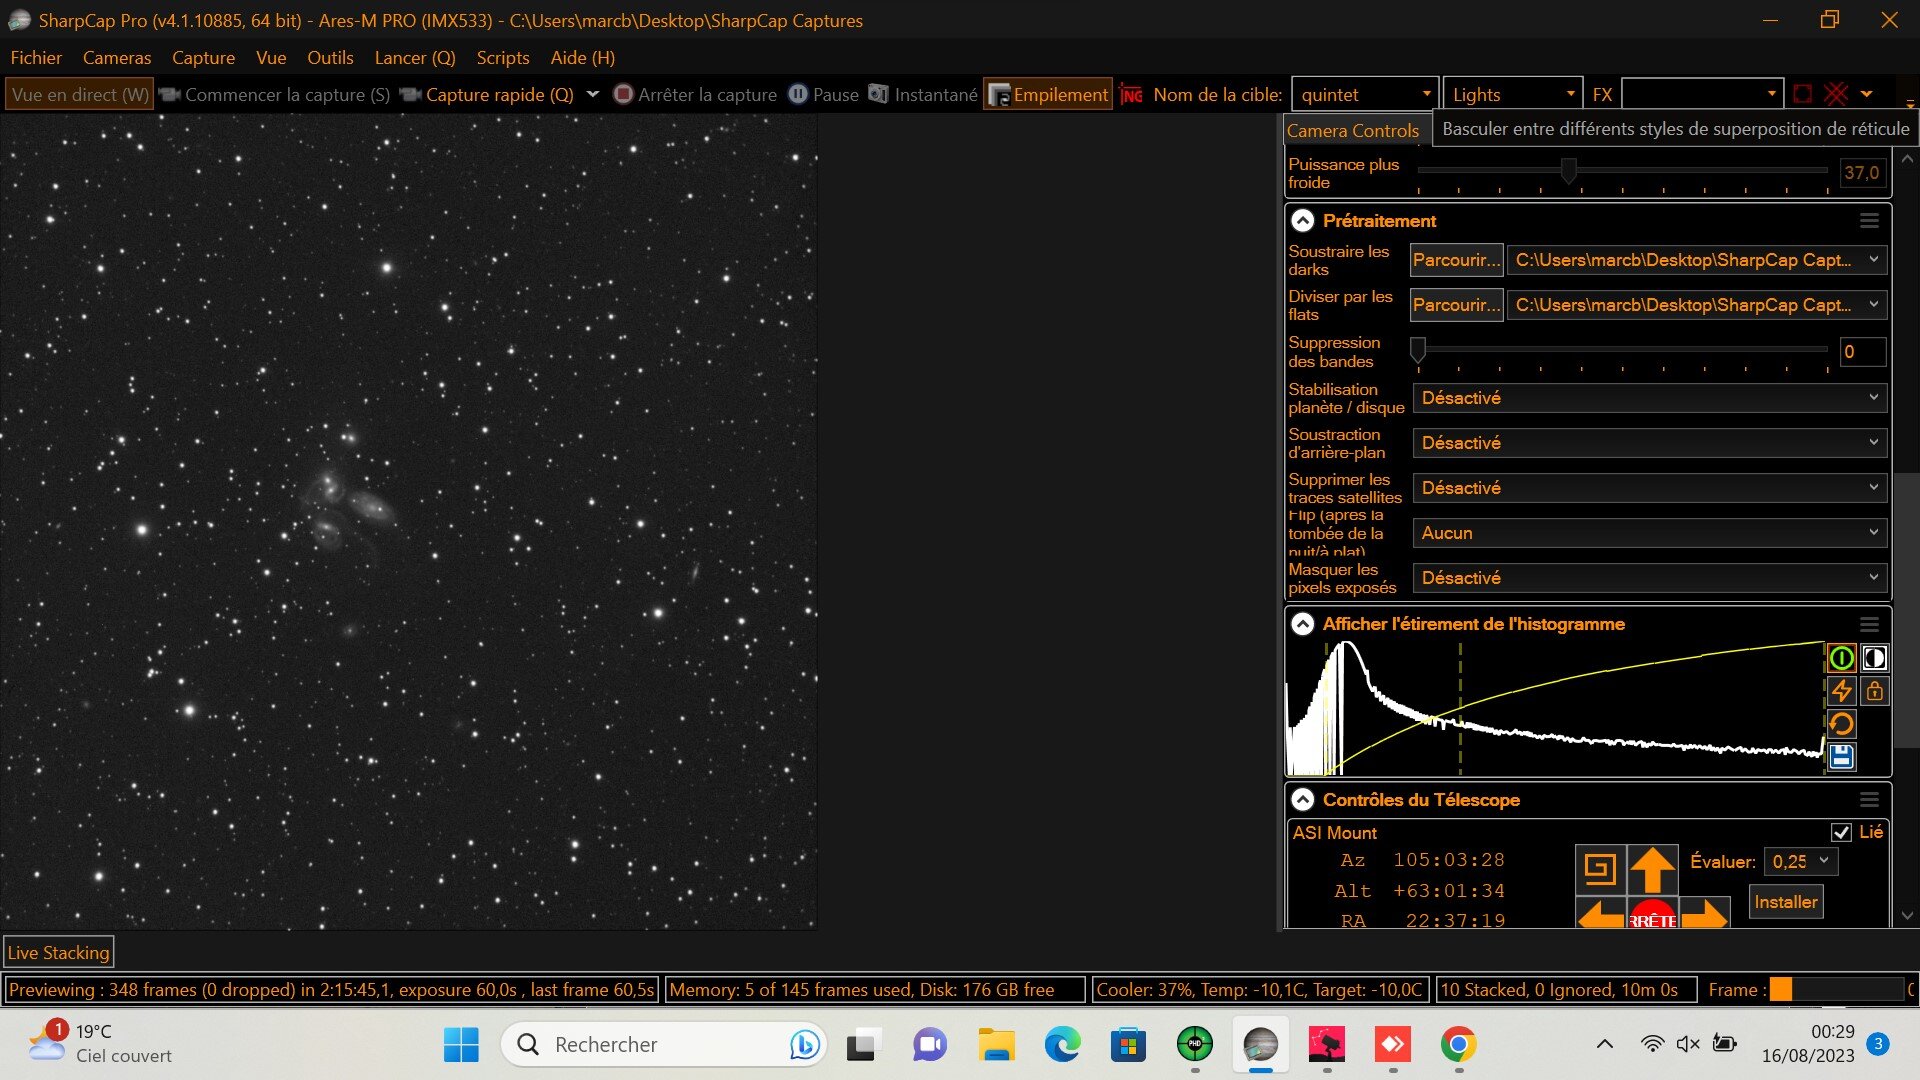Save the stretch using the floppy disk icon
This screenshot has height=1080, width=1920.
click(1841, 757)
